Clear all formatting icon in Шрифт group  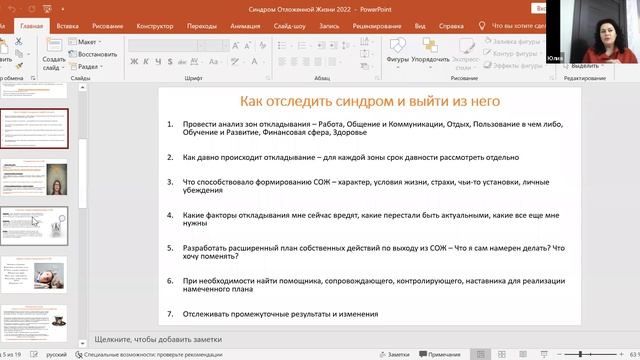click(x=262, y=45)
